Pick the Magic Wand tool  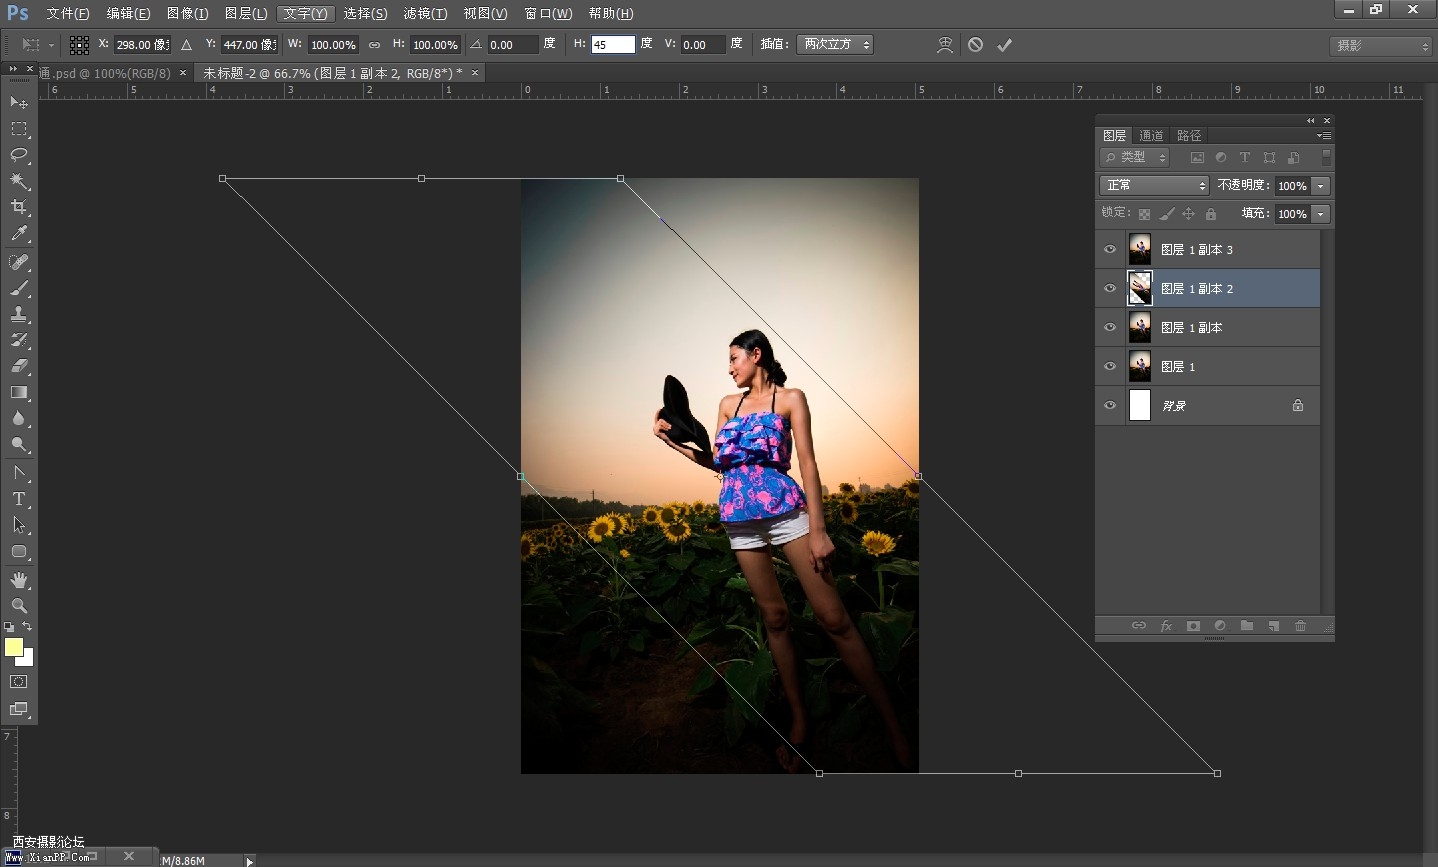19,181
